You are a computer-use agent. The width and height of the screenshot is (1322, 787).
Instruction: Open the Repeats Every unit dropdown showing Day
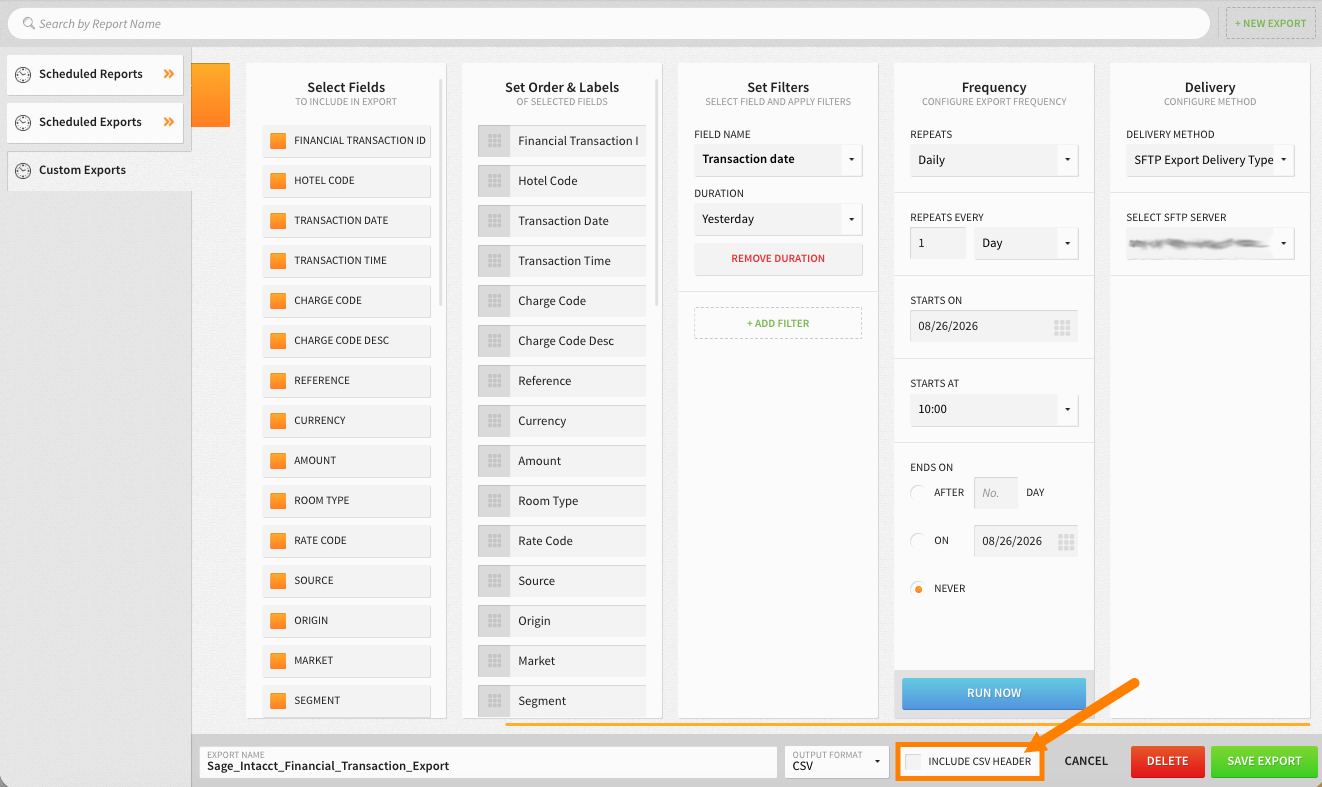1026,243
